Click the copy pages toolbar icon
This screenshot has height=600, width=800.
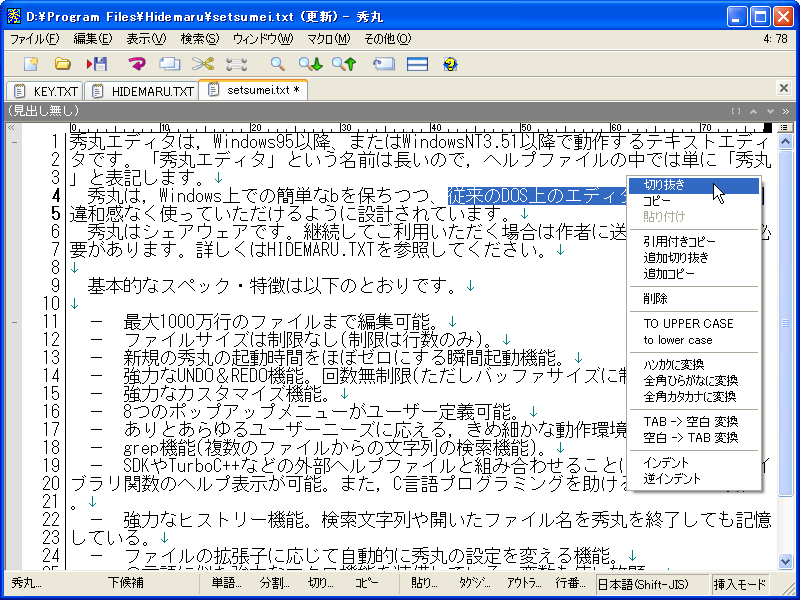(169, 64)
